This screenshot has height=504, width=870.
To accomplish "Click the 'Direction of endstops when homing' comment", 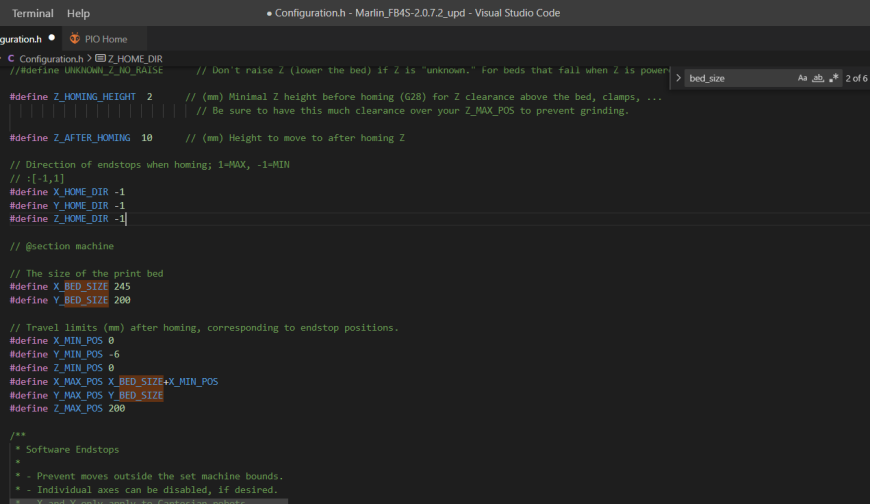I will [149, 164].
